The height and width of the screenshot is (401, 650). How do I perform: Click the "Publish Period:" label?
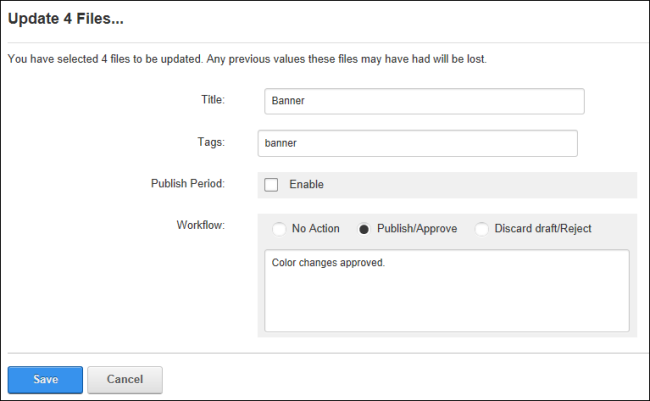188,184
